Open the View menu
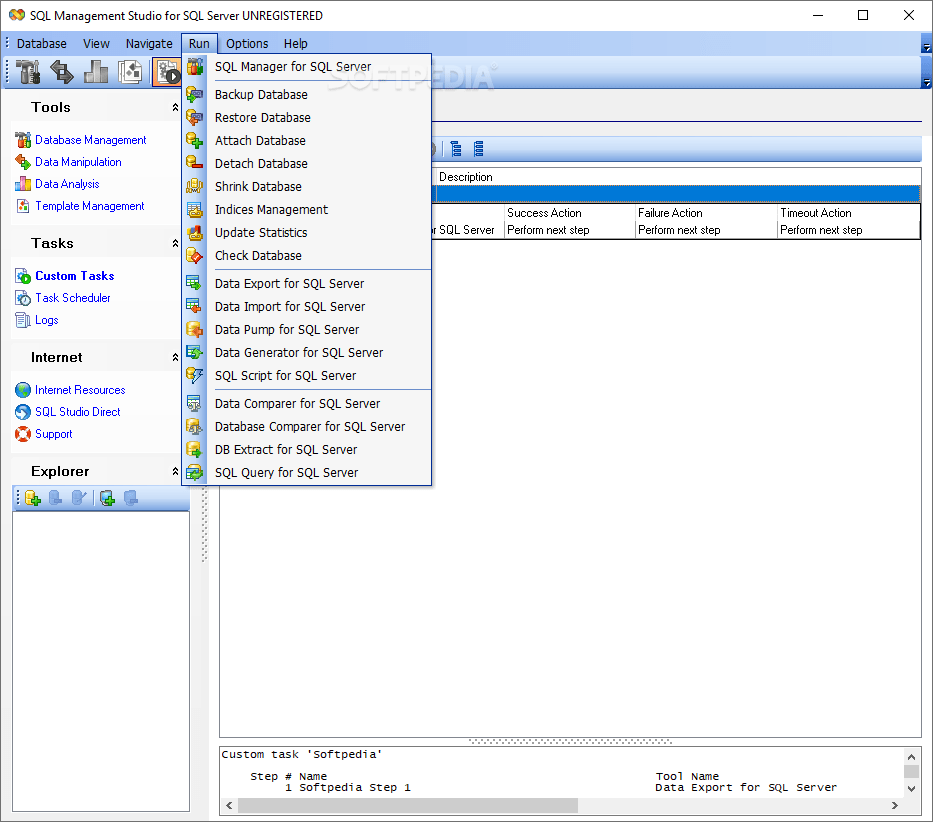The image size is (933, 822). pos(96,43)
